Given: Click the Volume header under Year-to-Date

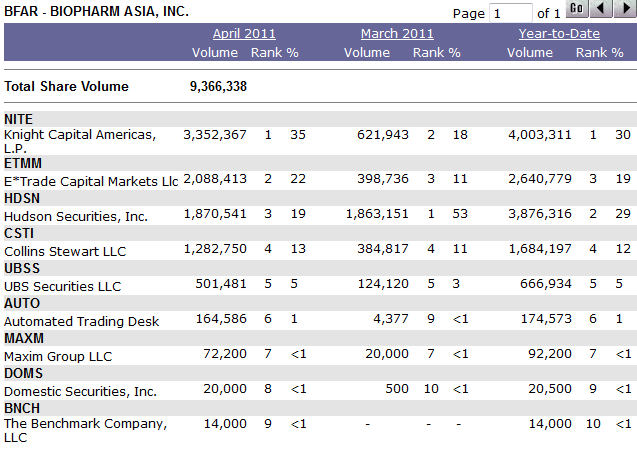Looking at the screenshot, I should [529, 52].
